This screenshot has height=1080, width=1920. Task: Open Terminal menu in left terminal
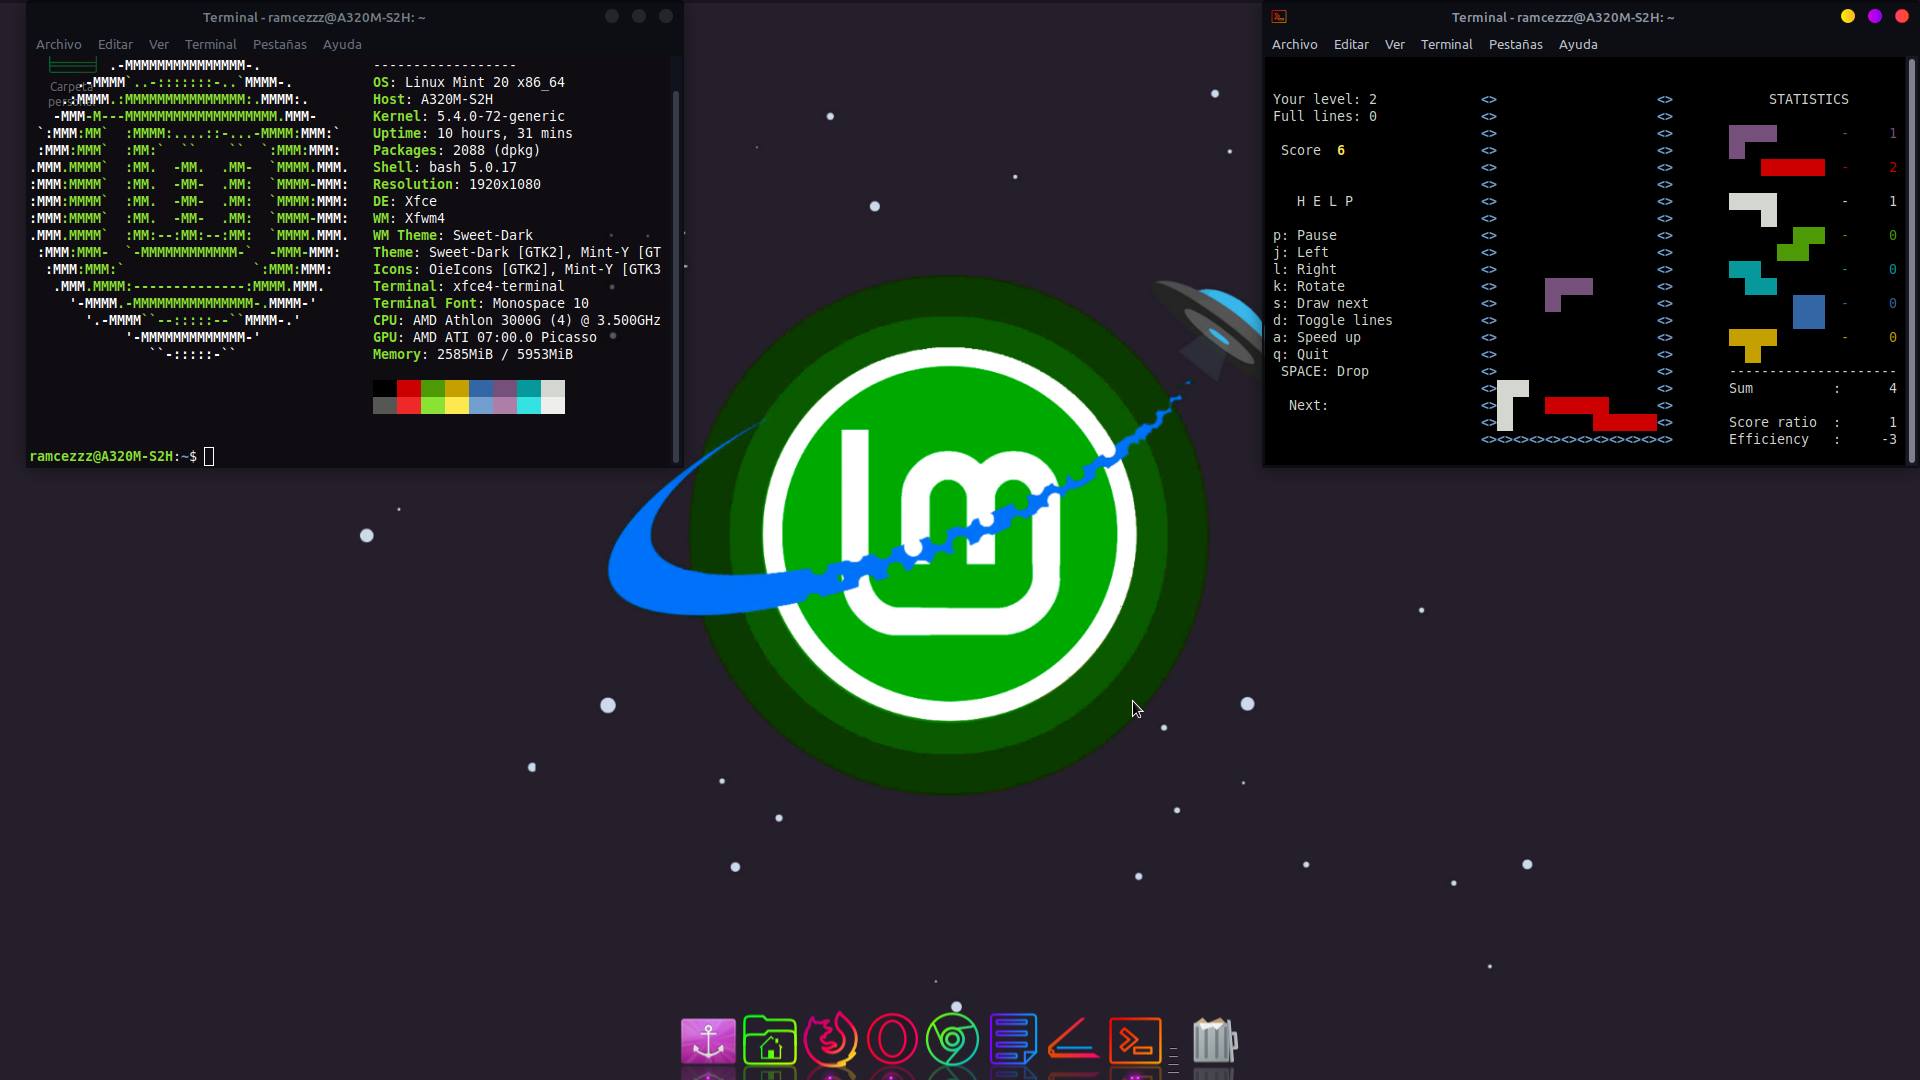[210, 44]
